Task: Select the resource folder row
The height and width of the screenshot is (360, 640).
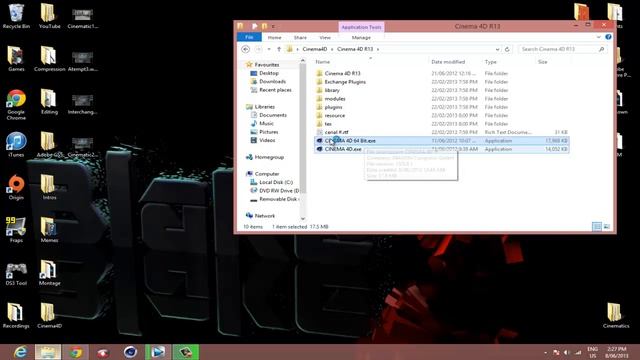Action: [442, 116]
